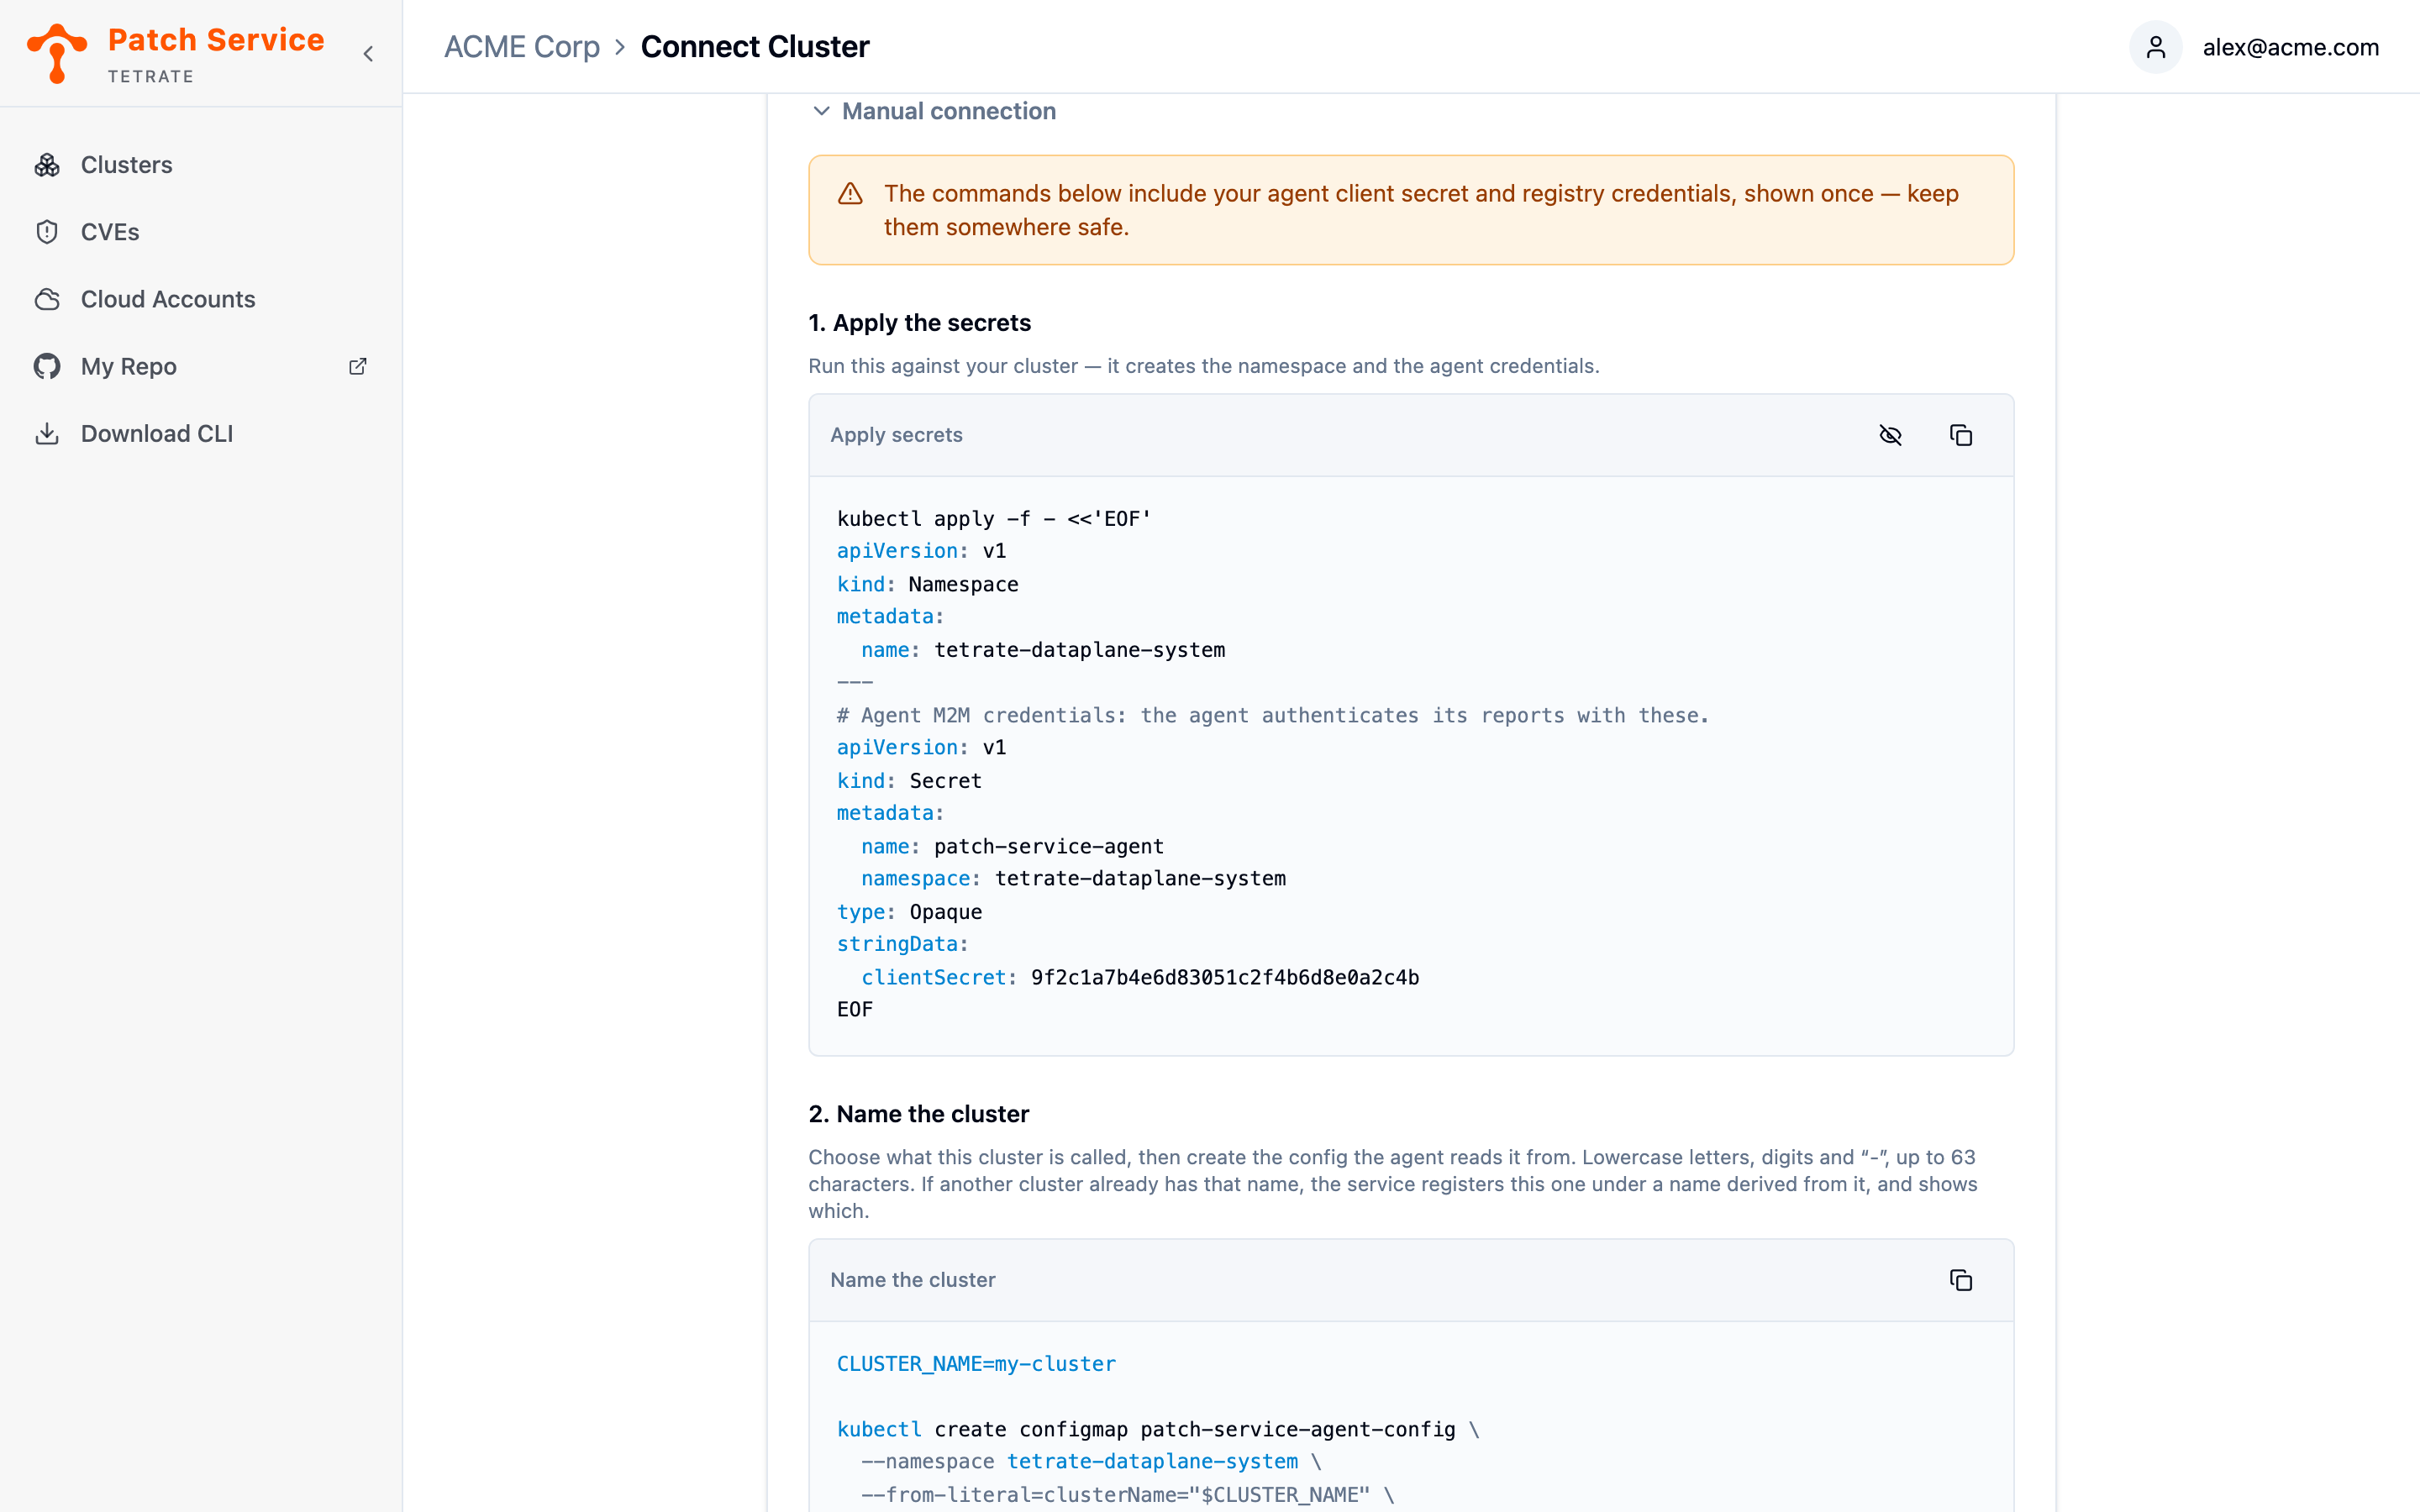Click the external link icon for My Repo
Image resolution: width=2420 pixels, height=1512 pixels.
coord(358,366)
